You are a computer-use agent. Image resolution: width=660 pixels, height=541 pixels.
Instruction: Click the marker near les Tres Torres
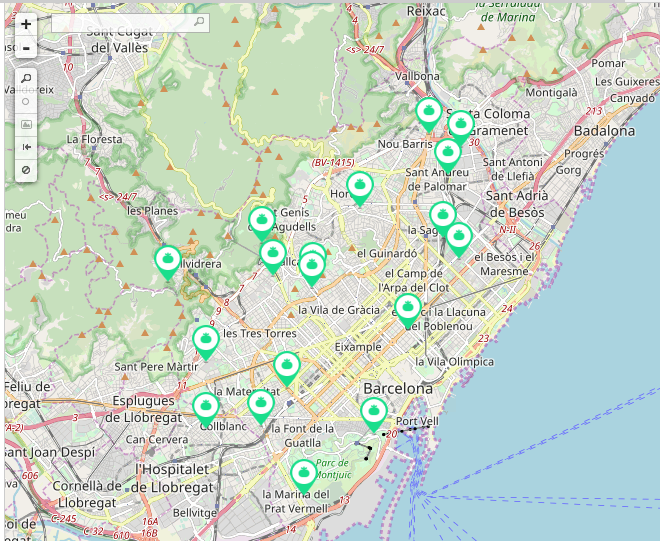206,341
